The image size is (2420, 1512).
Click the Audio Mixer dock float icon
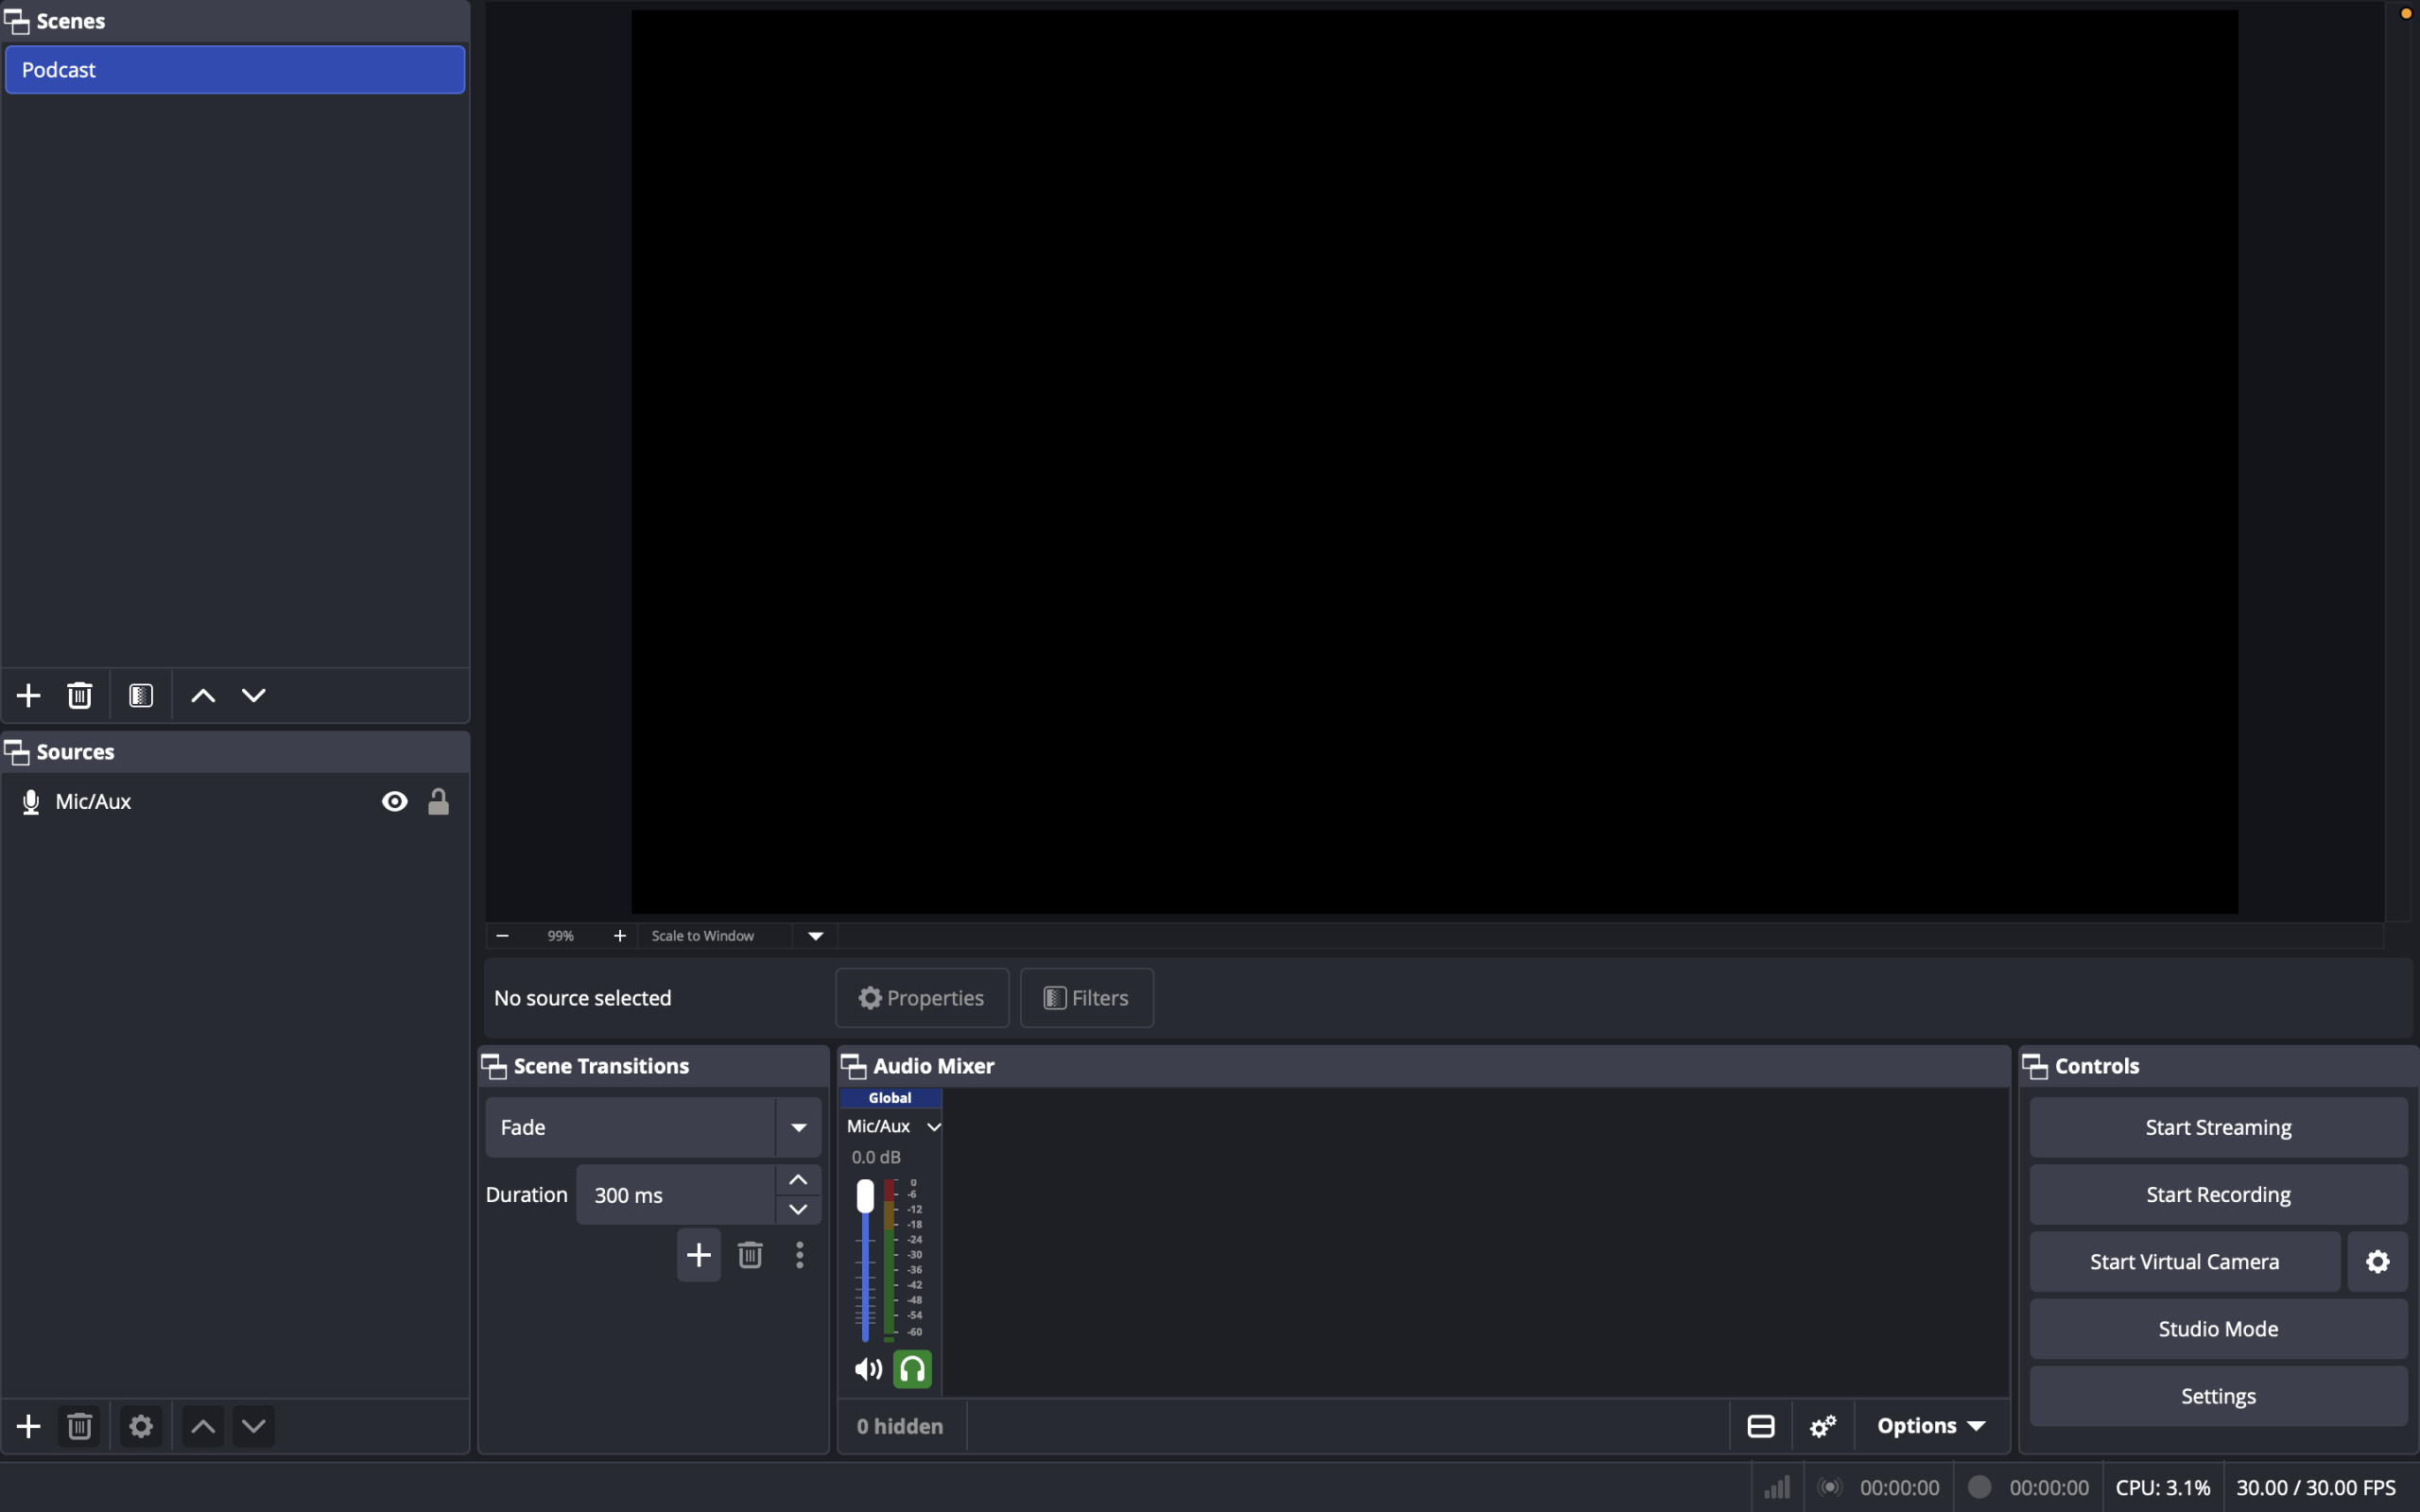854,1066
